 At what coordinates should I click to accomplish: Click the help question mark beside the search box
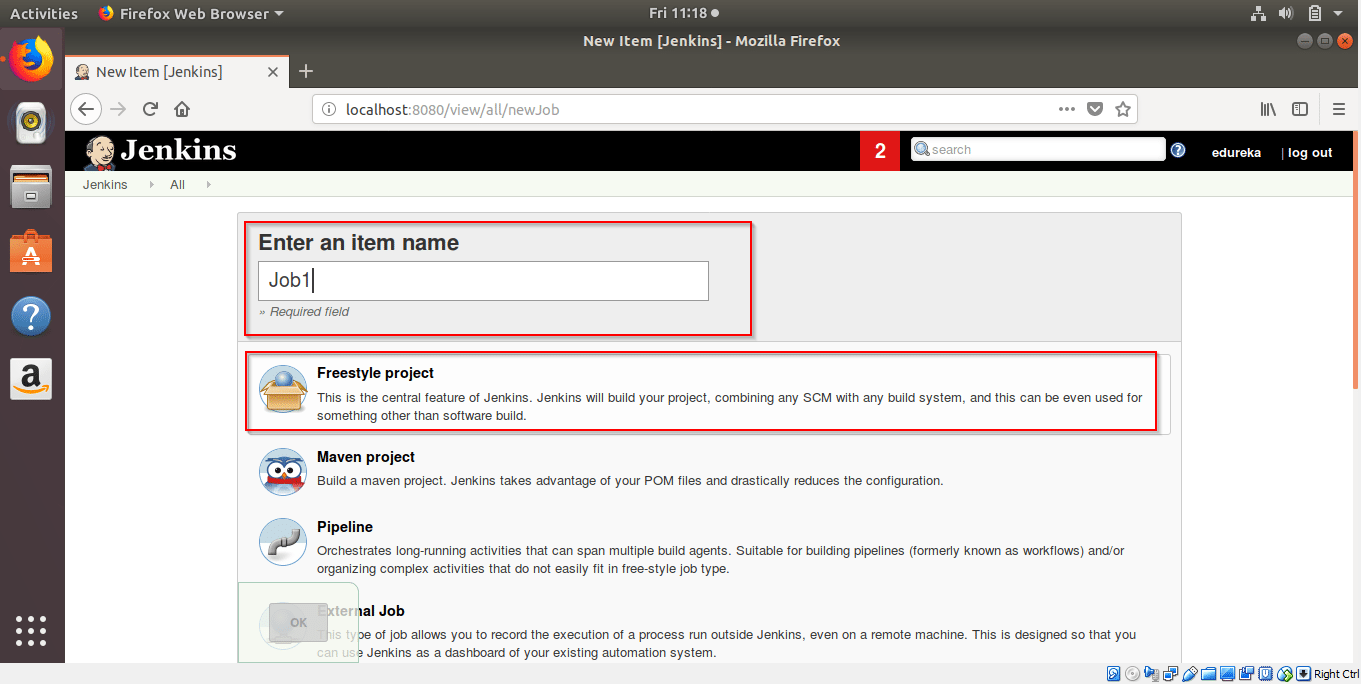tap(1177, 149)
